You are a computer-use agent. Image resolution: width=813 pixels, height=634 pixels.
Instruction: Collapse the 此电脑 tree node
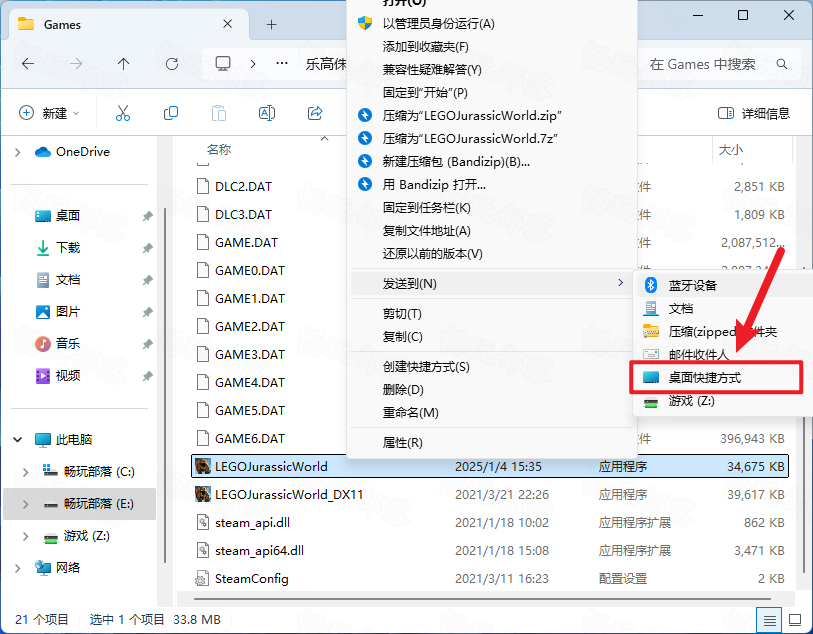(x=18, y=440)
